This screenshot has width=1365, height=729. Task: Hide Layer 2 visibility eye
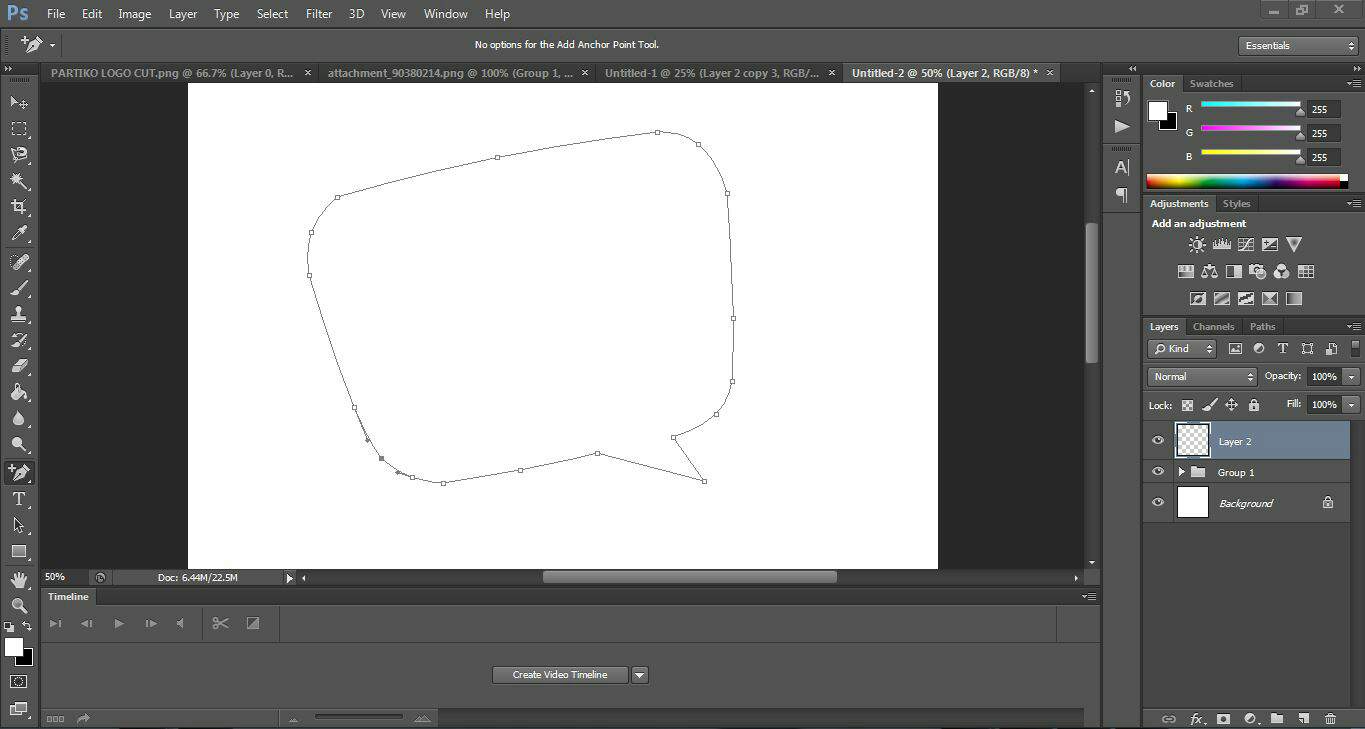(1158, 441)
